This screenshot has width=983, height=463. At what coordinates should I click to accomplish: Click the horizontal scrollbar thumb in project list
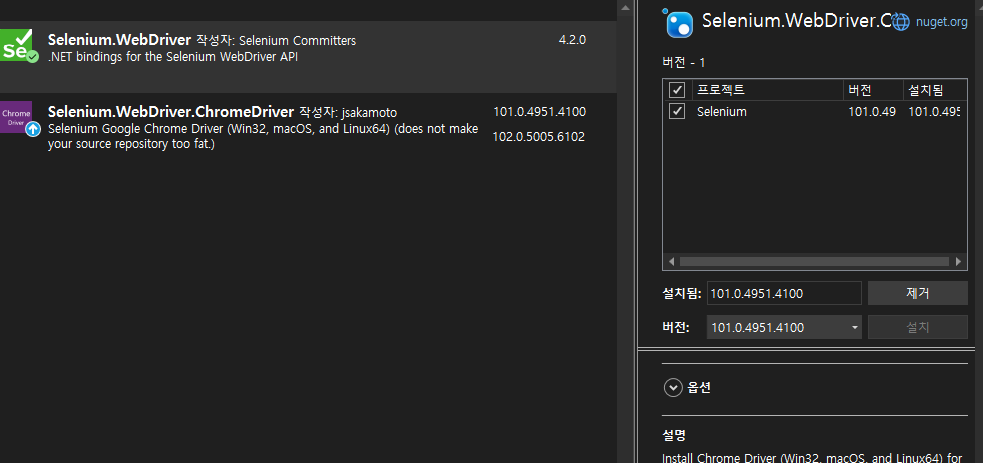pos(814,262)
